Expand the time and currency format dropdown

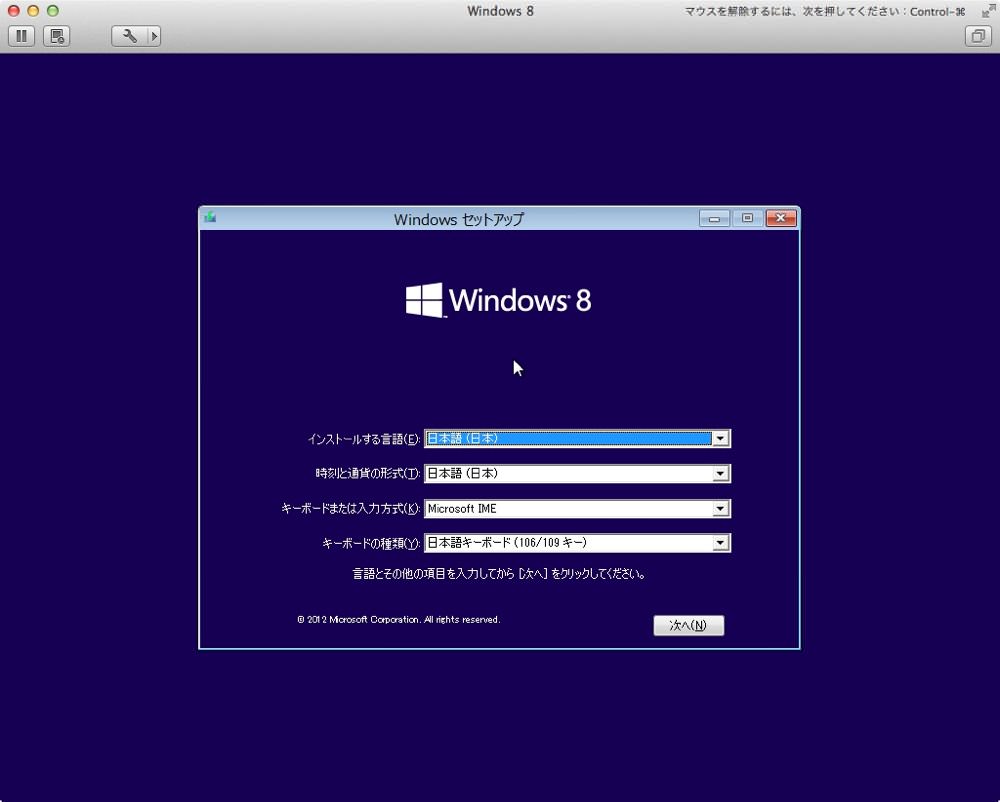click(x=720, y=474)
